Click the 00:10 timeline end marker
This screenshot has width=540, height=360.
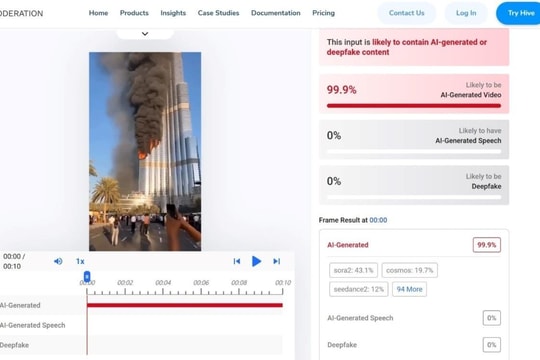[283, 282]
